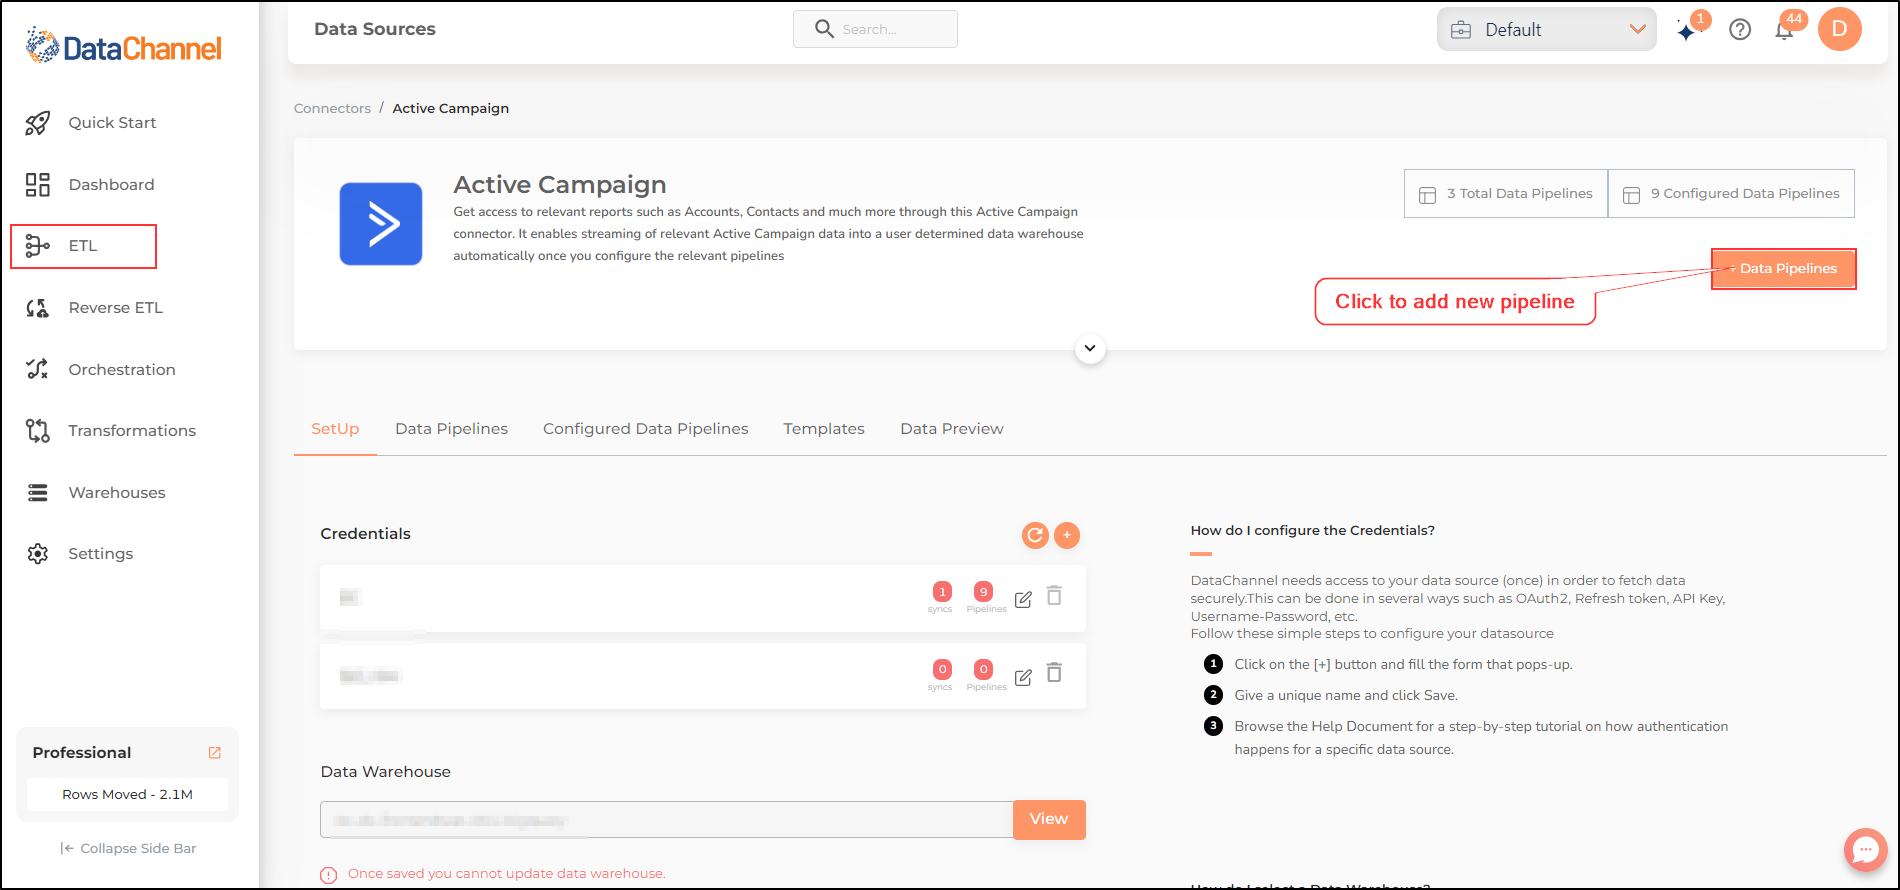Image resolution: width=1900 pixels, height=890 pixels.
Task: Open Configured Data Pipelines tab
Action: [646, 429]
